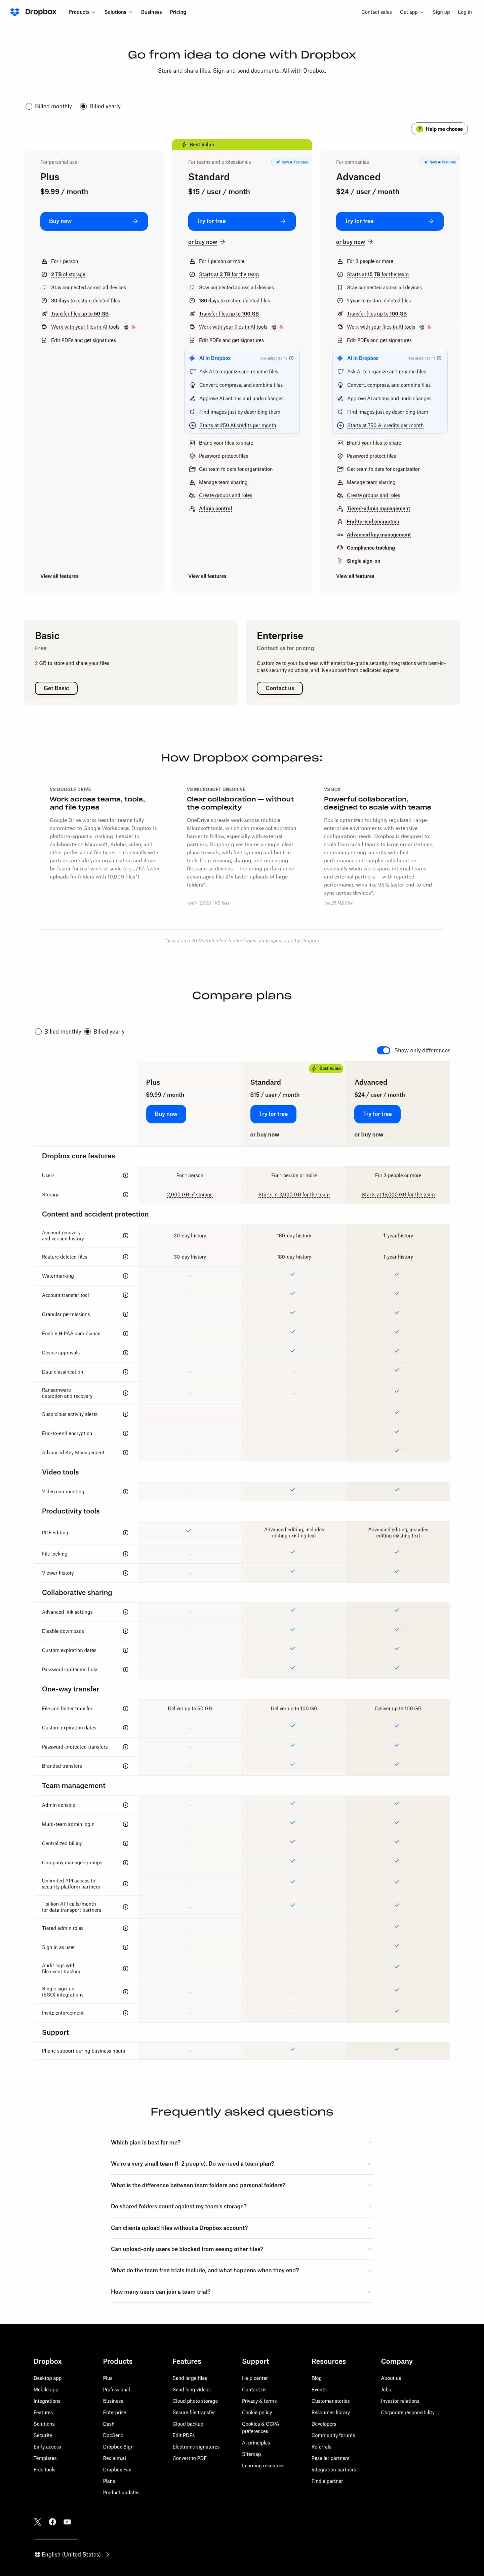Open the Solutions dropdown in the top navigation
The image size is (484, 2576).
point(118,12)
